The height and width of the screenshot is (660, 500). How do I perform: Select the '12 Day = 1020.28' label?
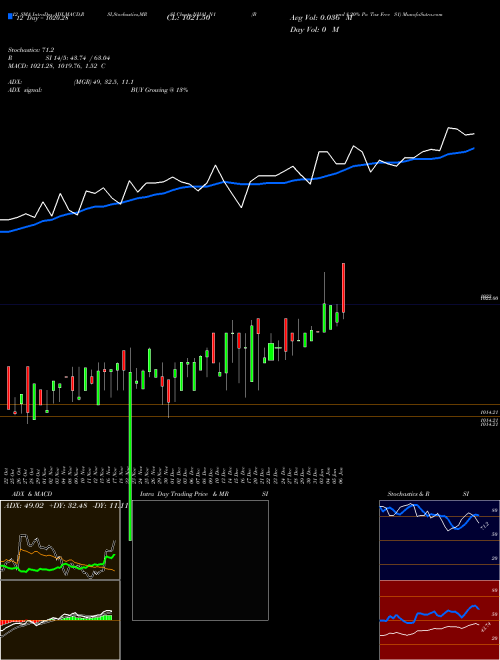pyautogui.click(x=42, y=18)
